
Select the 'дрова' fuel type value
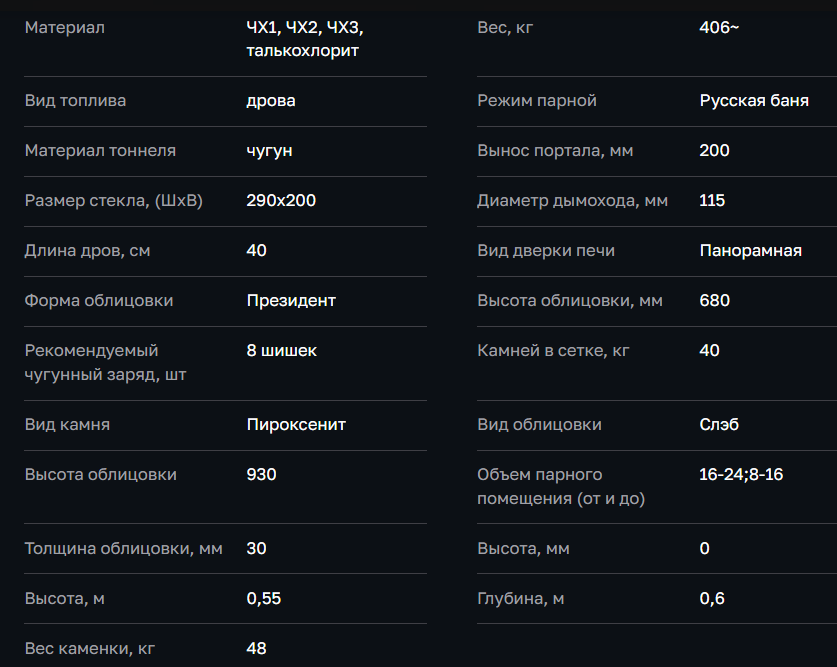click(270, 101)
